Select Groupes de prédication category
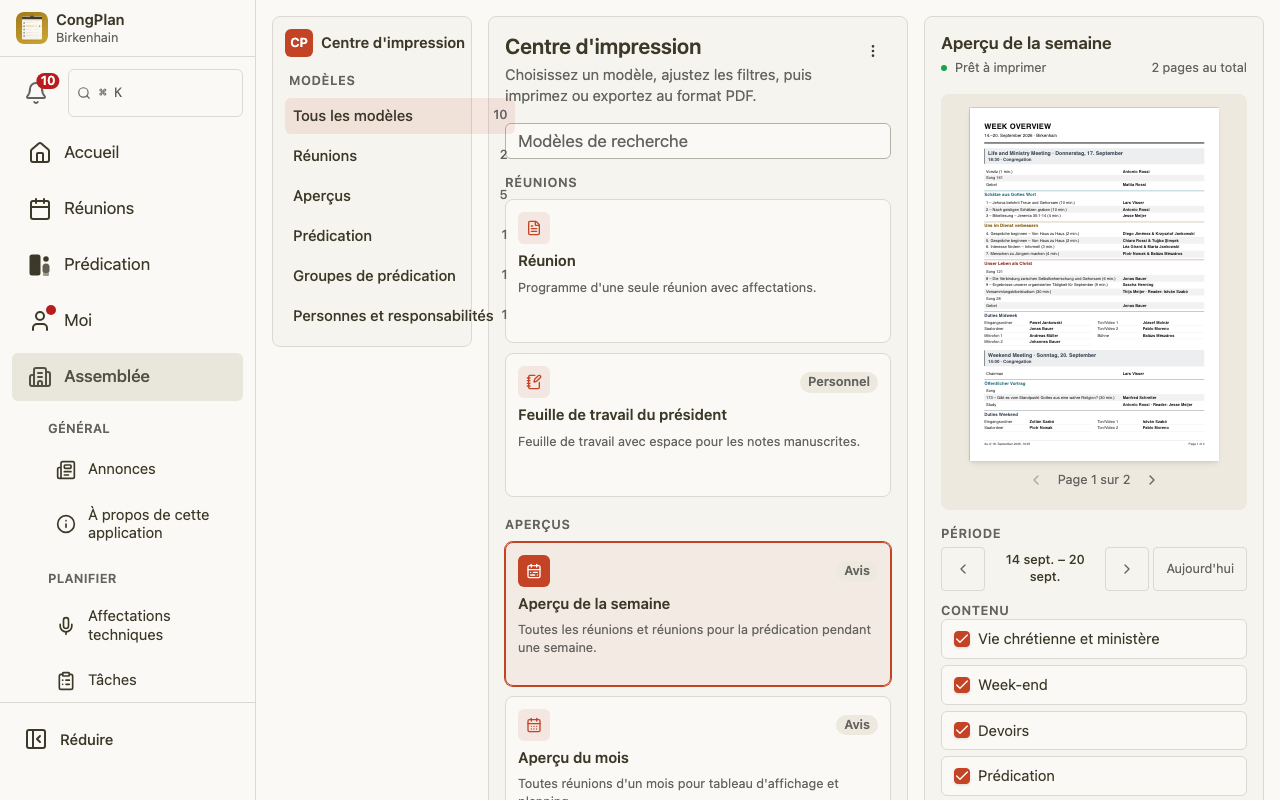This screenshot has width=1280, height=800. (400, 276)
